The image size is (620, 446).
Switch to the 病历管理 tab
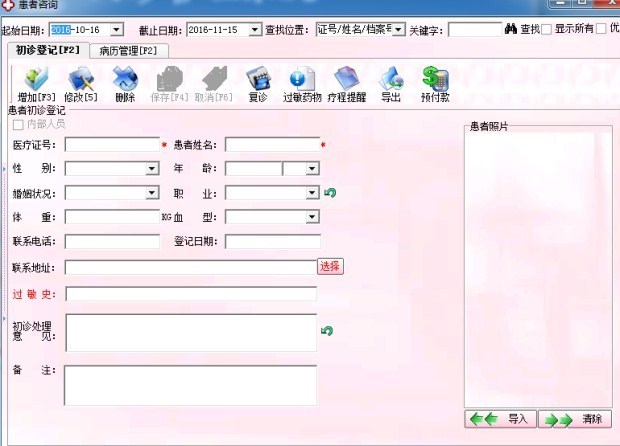click(128, 50)
